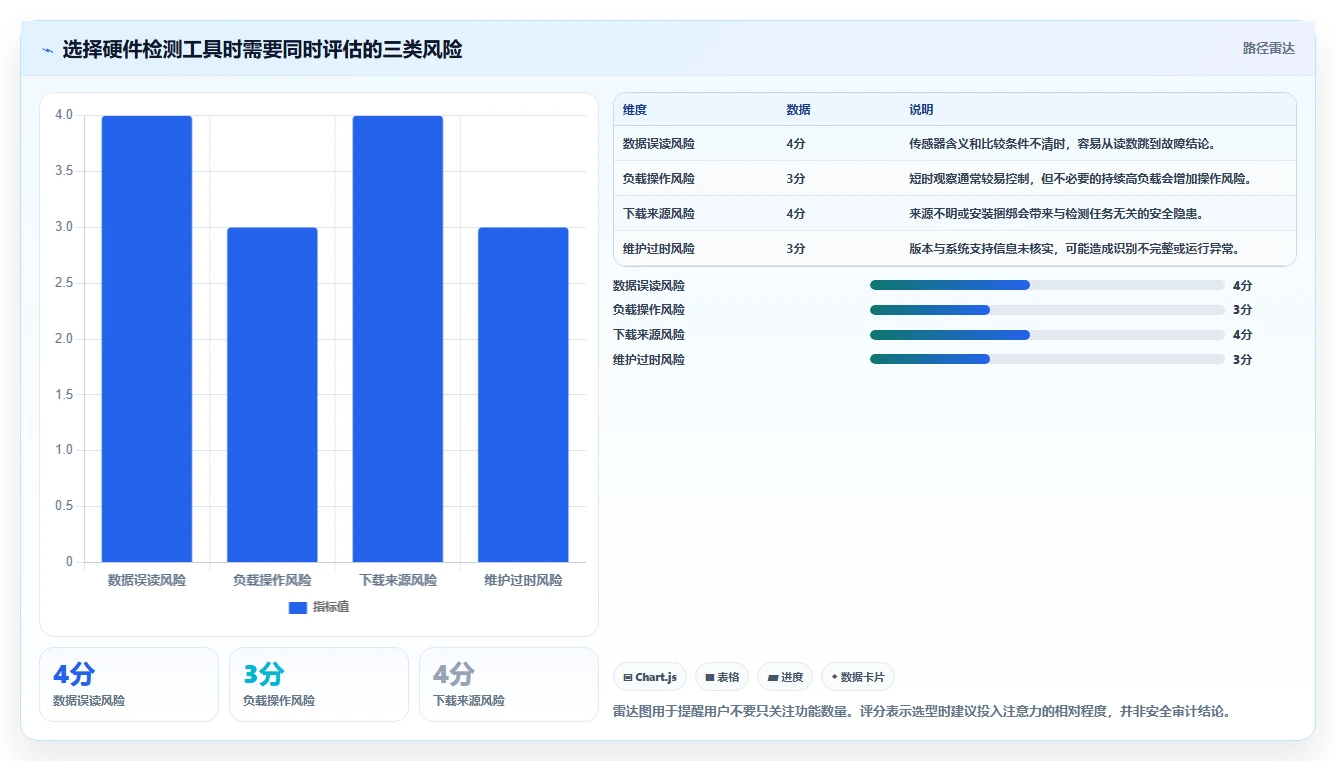The width and height of the screenshot is (1336, 761).
Task: Click the page title 选择硬件检测工具时需要同时评估的三类风险
Action: 262,49
